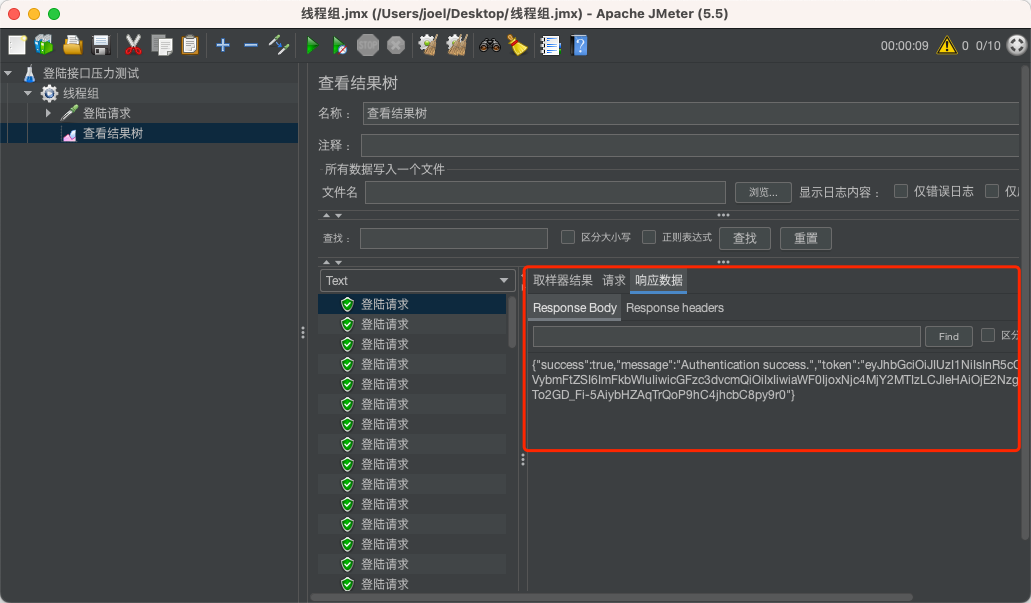1031x603 pixels.
Task: Save the test plan via the save icon
Action: pyautogui.click(x=99, y=44)
